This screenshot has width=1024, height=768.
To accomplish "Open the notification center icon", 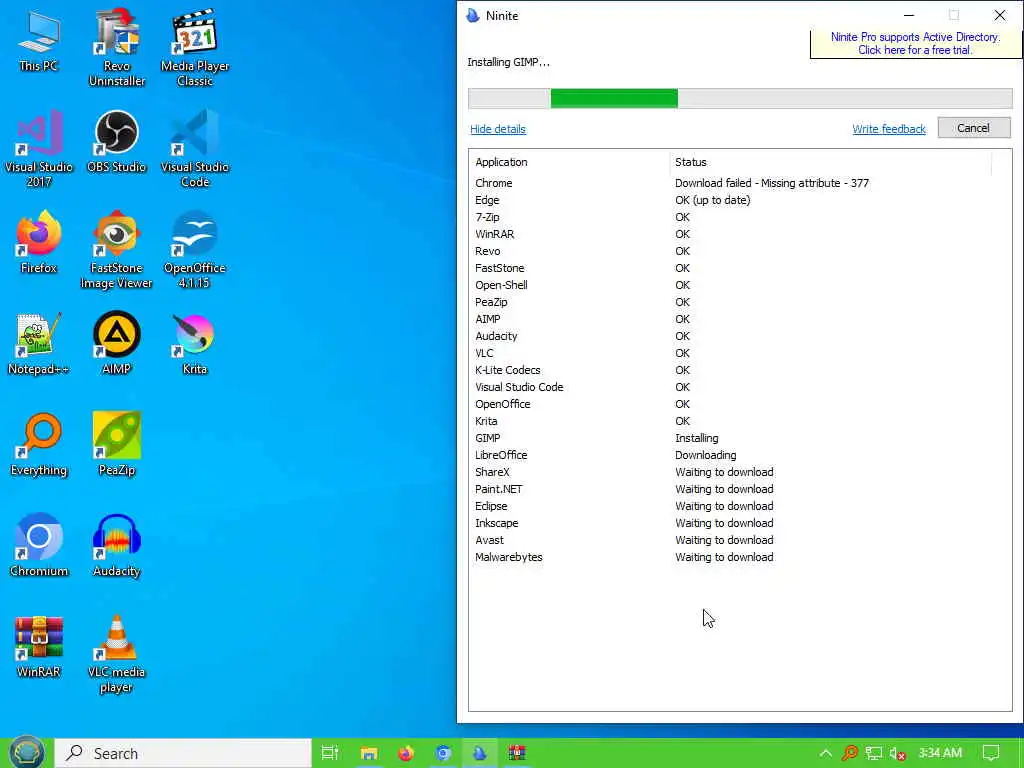I will click(991, 753).
